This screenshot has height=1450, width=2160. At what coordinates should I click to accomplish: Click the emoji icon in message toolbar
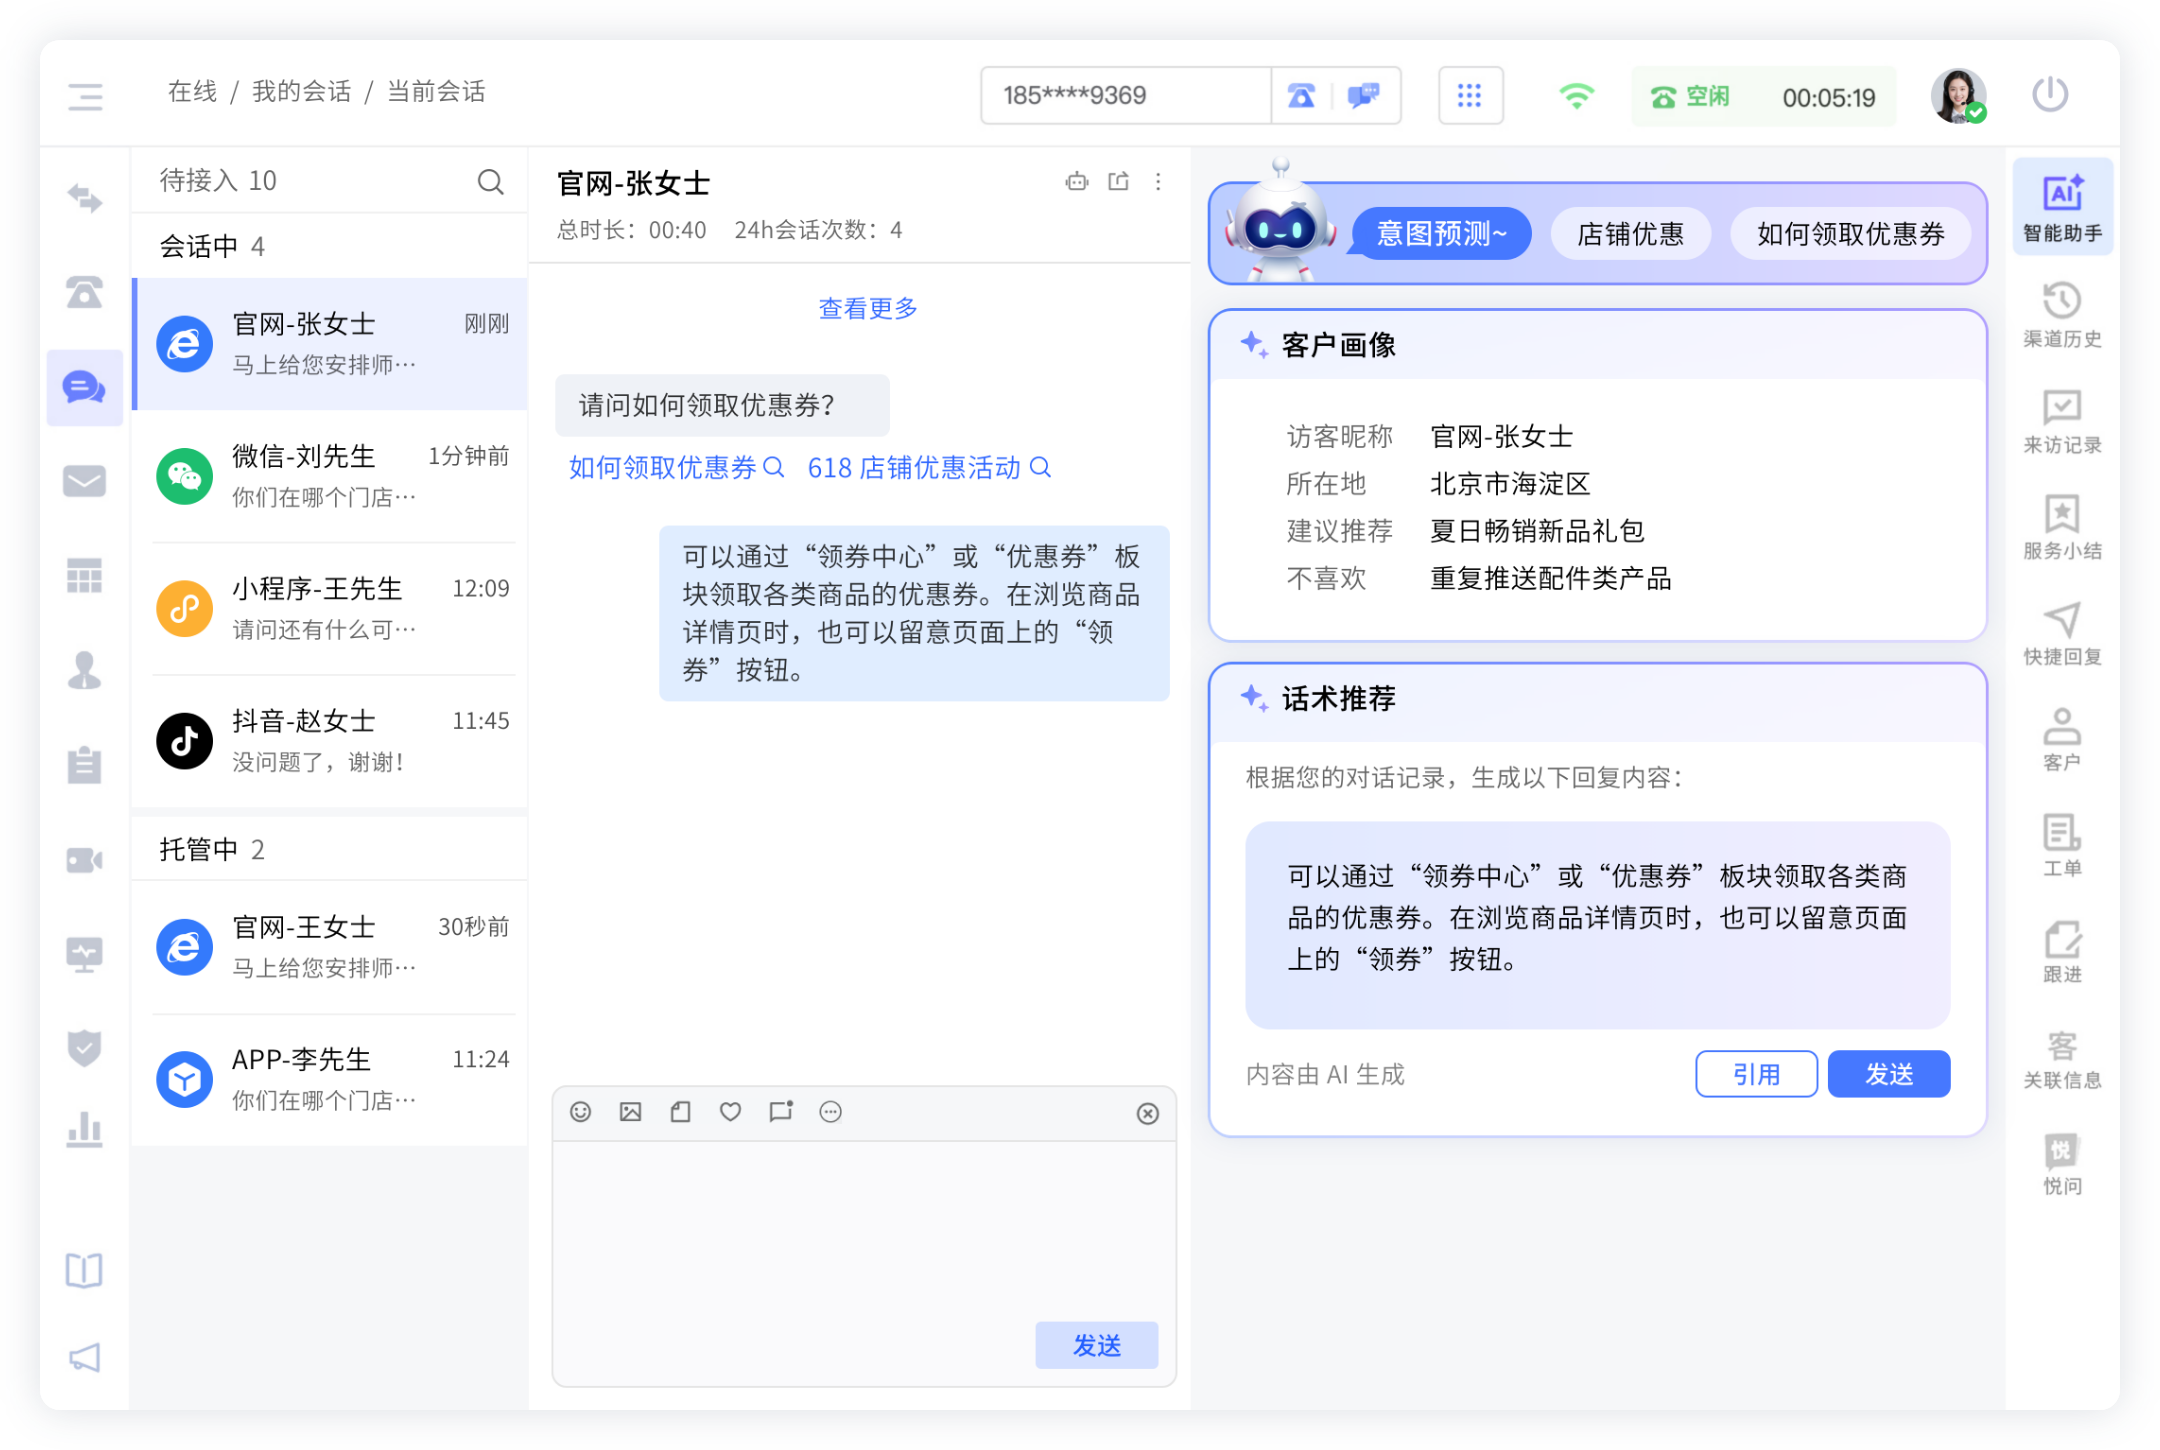(x=580, y=1112)
